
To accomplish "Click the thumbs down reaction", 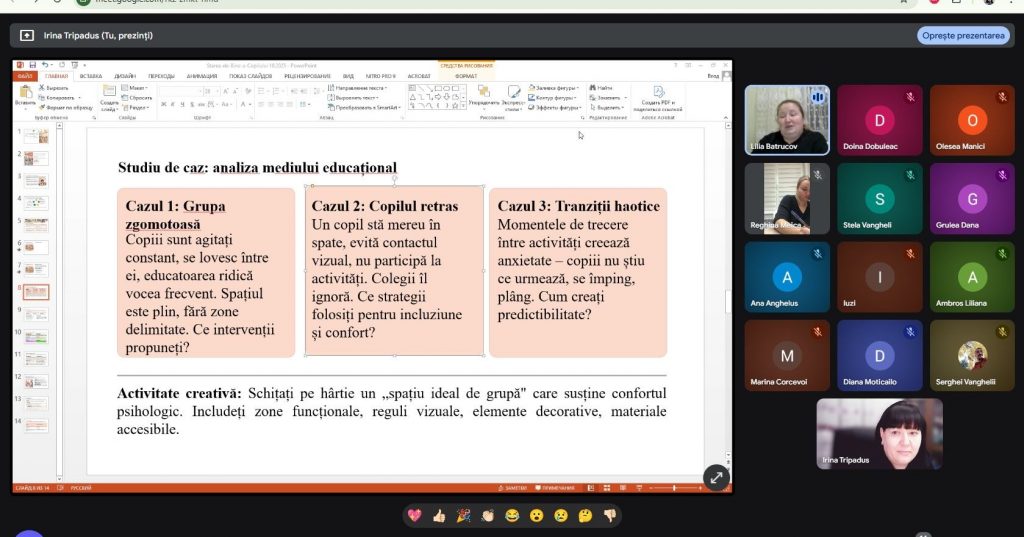I will coord(610,516).
